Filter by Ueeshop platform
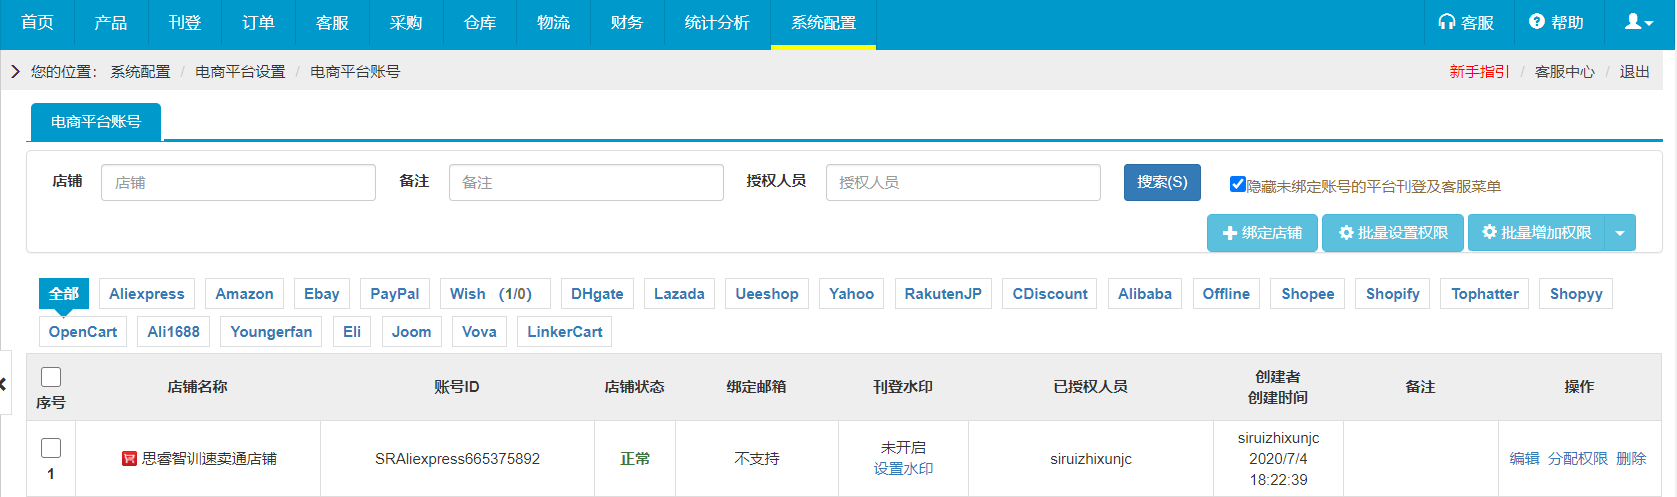 (767, 294)
